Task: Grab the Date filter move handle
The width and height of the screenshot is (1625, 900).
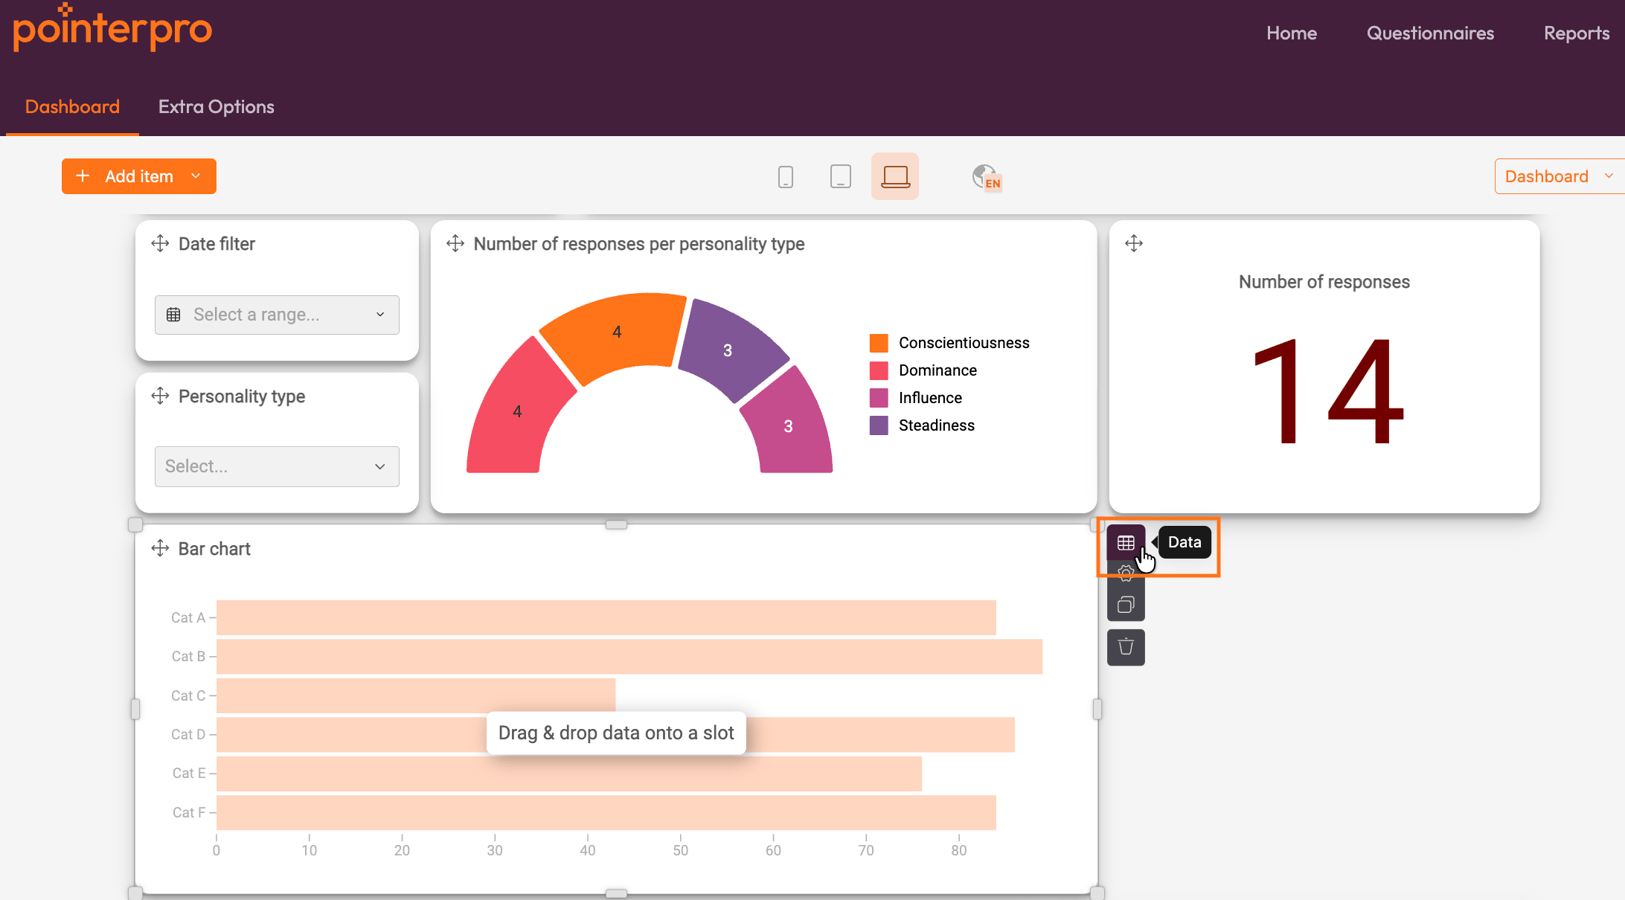Action: [160, 244]
